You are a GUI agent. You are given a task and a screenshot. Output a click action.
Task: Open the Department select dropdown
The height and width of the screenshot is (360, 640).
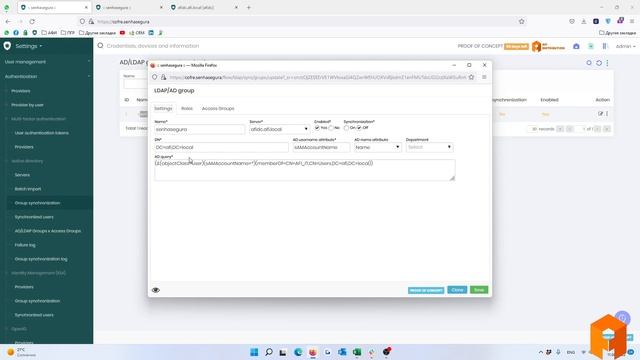point(429,147)
